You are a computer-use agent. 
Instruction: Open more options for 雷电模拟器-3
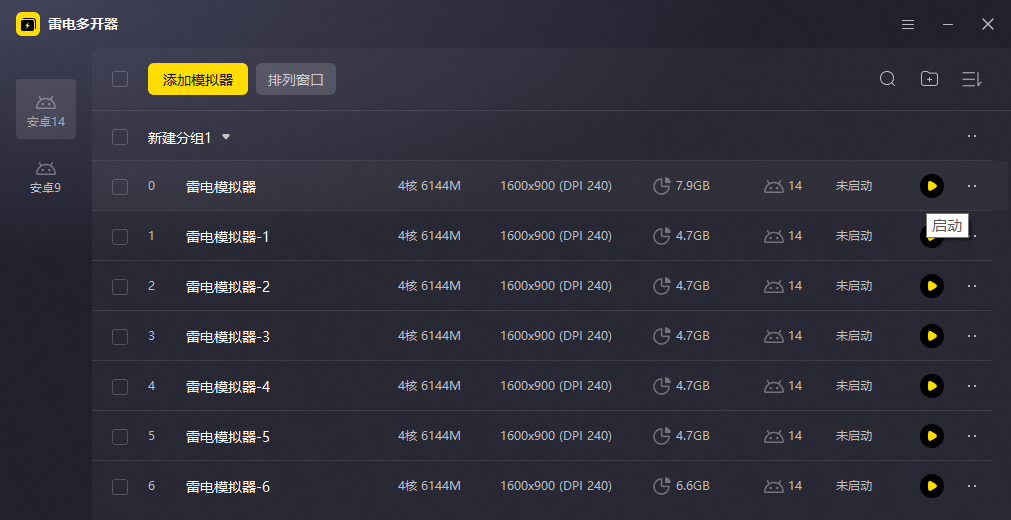point(972,336)
